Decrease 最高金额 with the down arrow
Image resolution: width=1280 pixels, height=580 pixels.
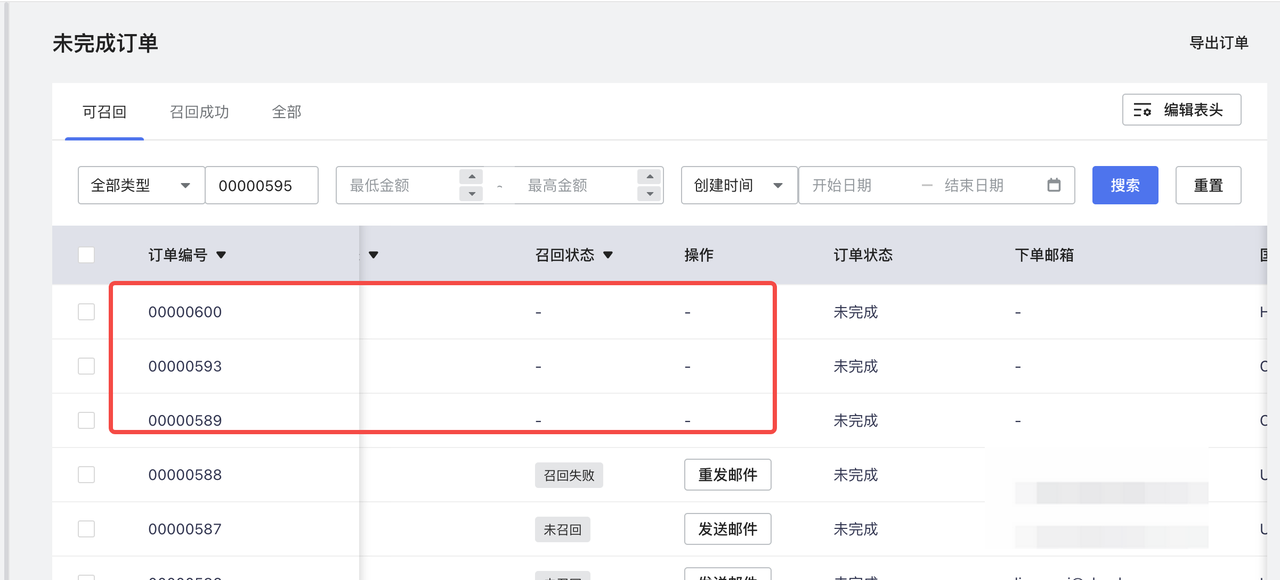[649, 194]
